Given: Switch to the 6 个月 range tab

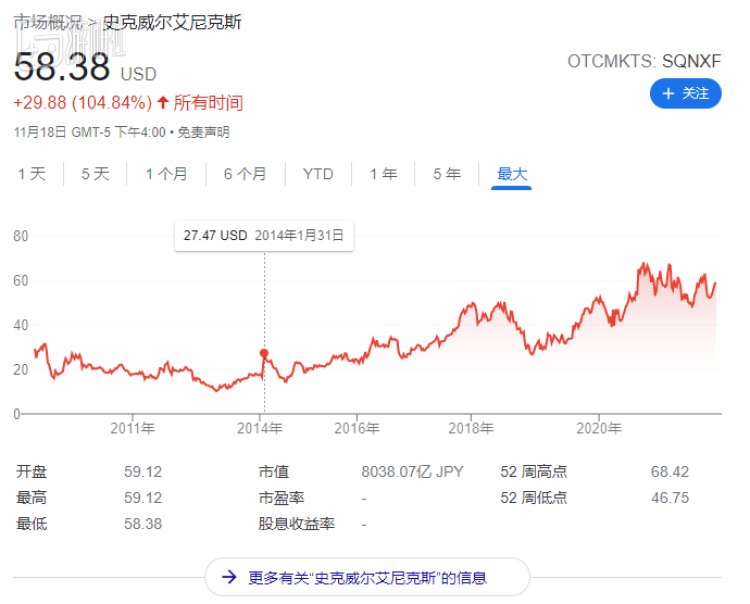Looking at the screenshot, I should [245, 174].
